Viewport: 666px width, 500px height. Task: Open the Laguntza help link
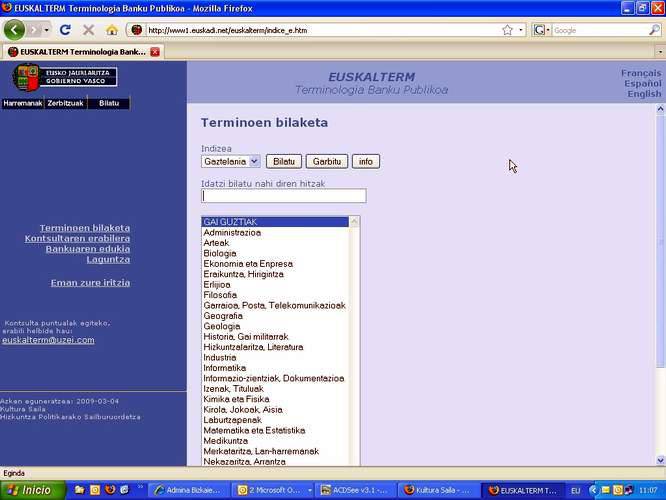108,260
